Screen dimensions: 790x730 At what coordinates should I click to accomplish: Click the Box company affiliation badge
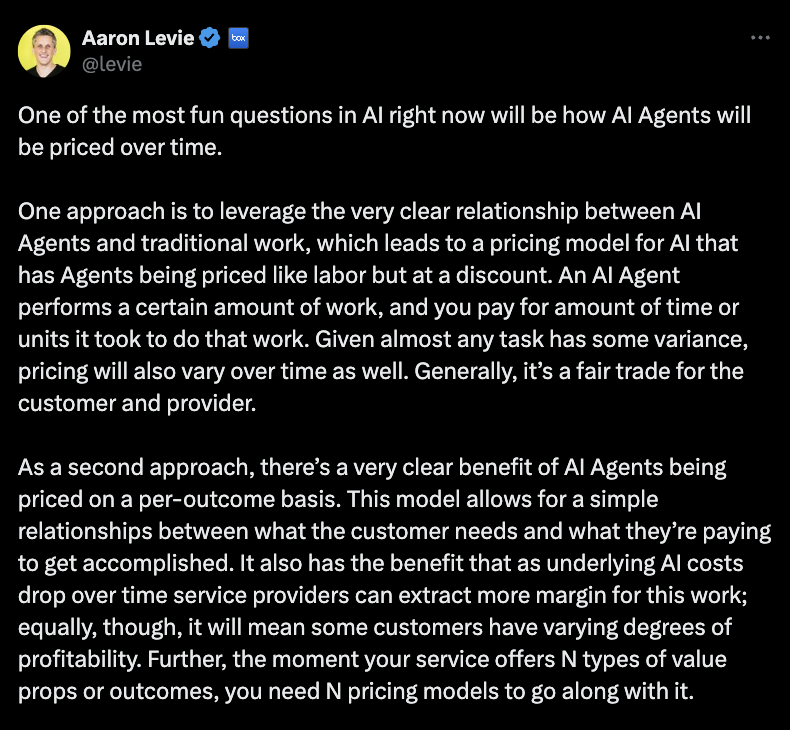click(238, 38)
